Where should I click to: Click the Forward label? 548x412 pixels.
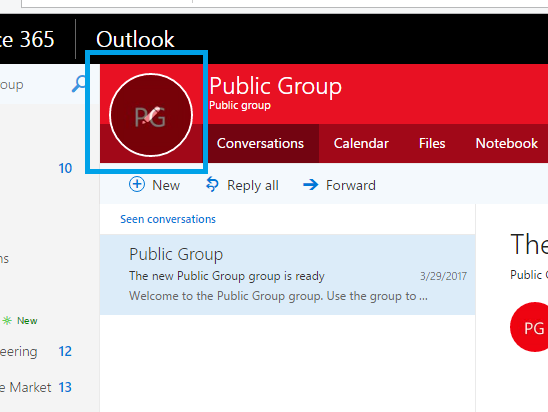pos(351,185)
